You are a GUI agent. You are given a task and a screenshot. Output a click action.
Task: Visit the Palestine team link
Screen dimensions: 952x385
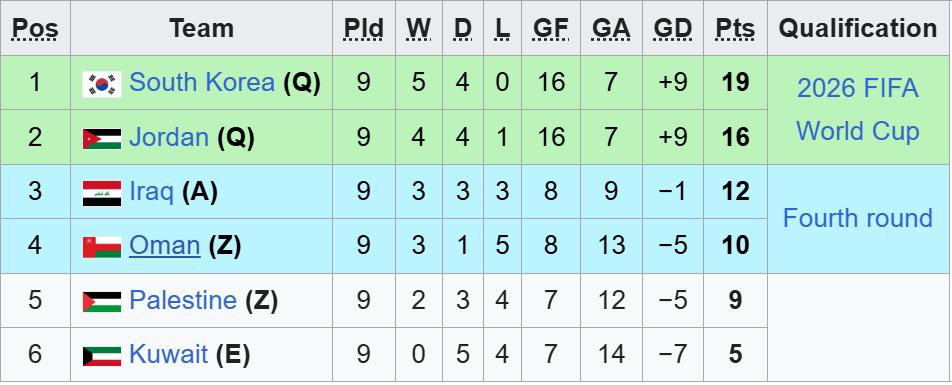[183, 300]
